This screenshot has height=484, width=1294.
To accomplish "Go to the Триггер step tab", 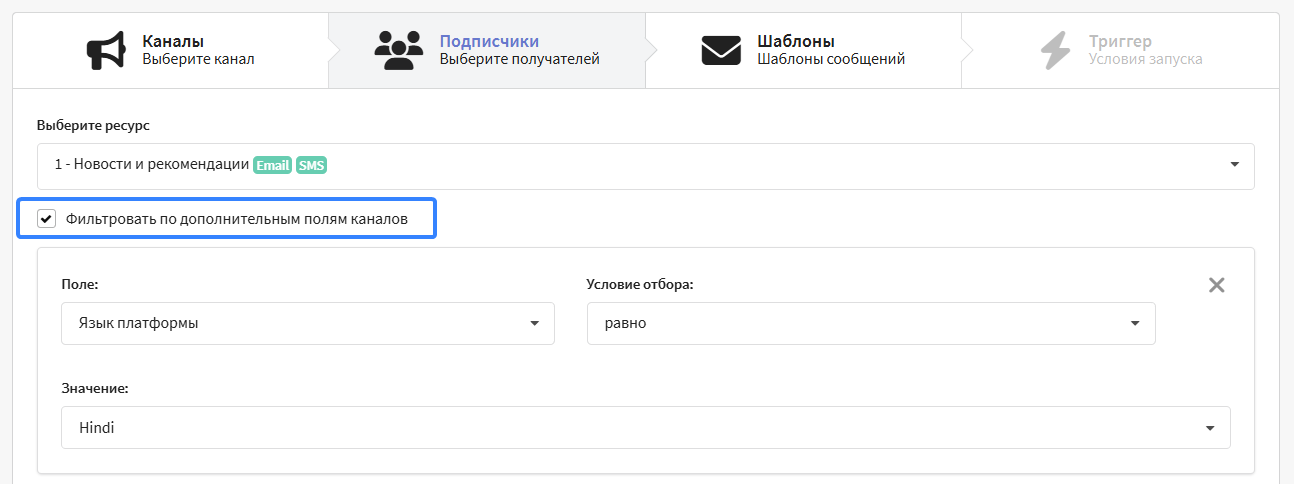I will click(1120, 50).
